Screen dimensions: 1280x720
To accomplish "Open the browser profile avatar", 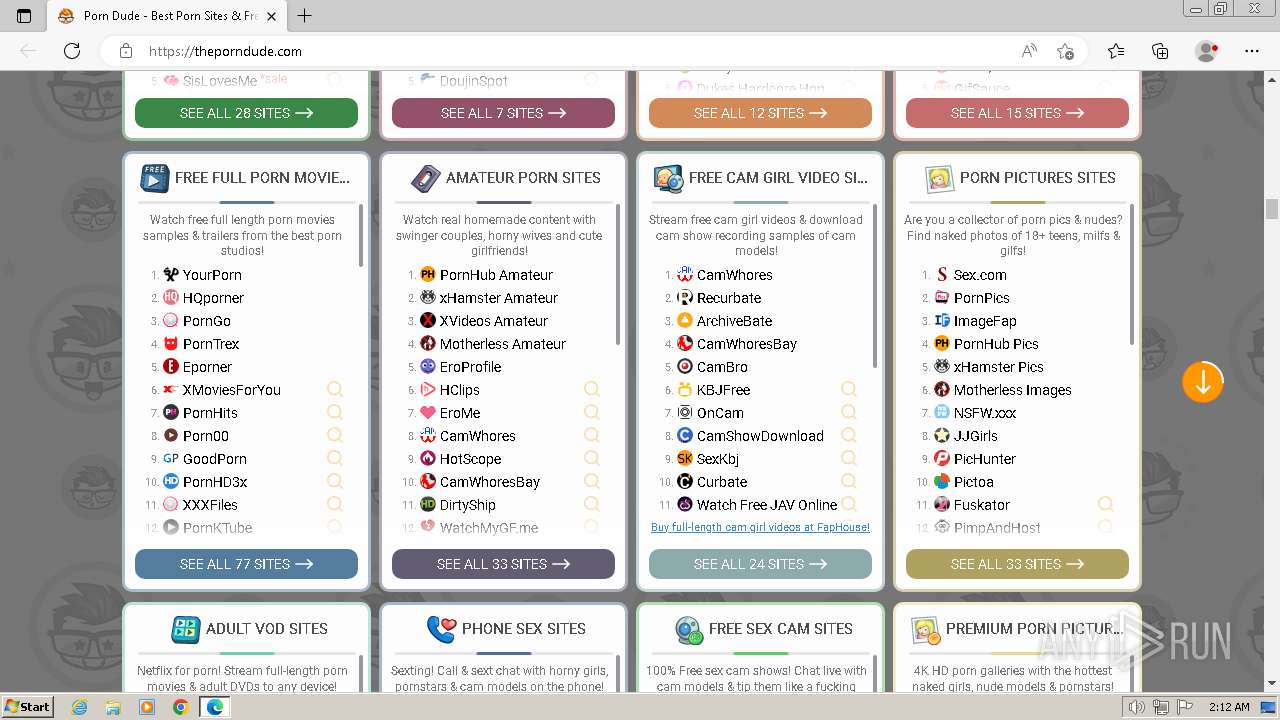I will pyautogui.click(x=1207, y=51).
